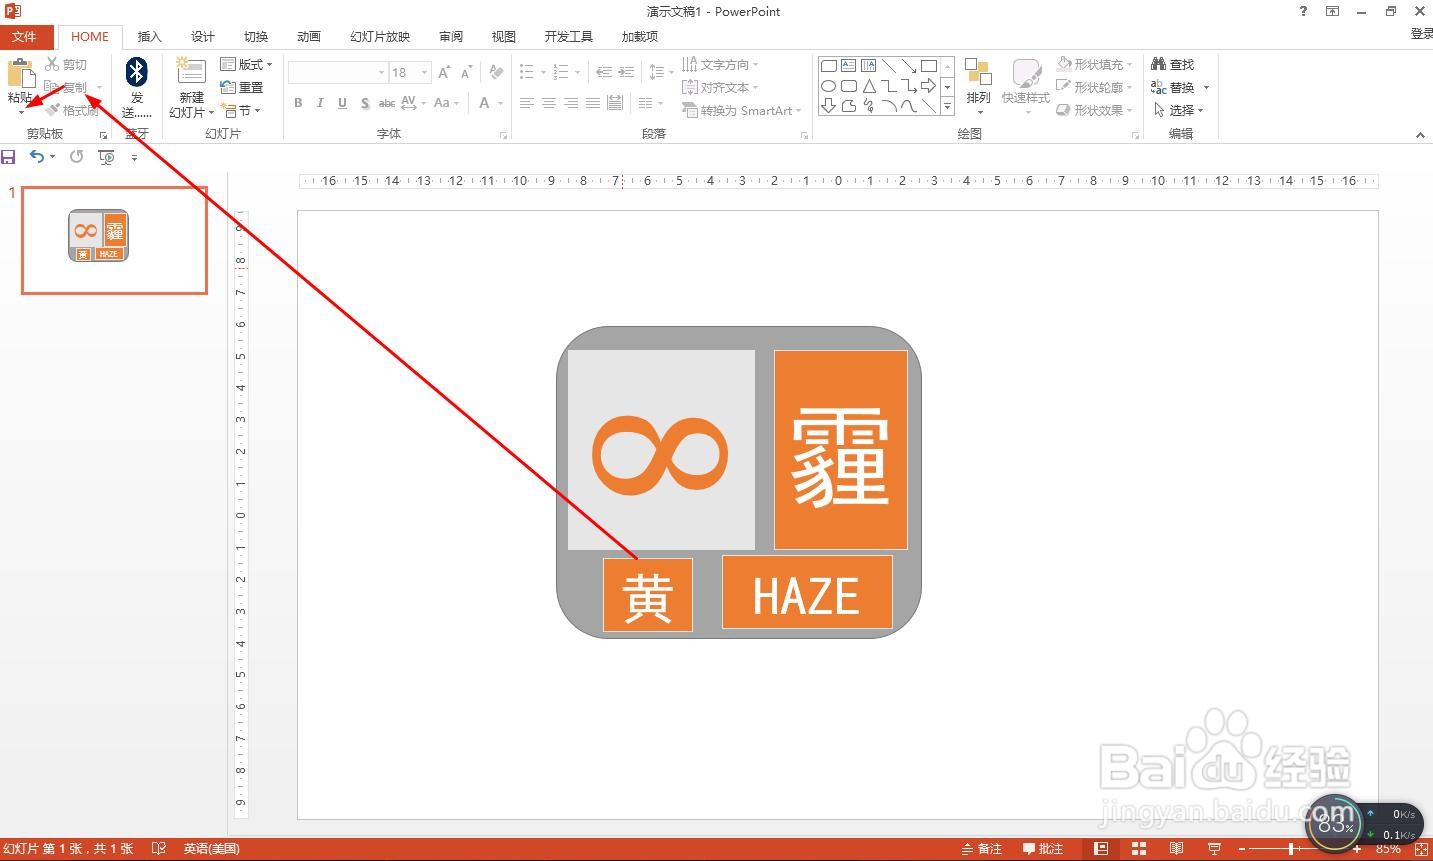The width and height of the screenshot is (1433, 861).
Task: Clear all formatting eraser icon
Action: click(496, 72)
